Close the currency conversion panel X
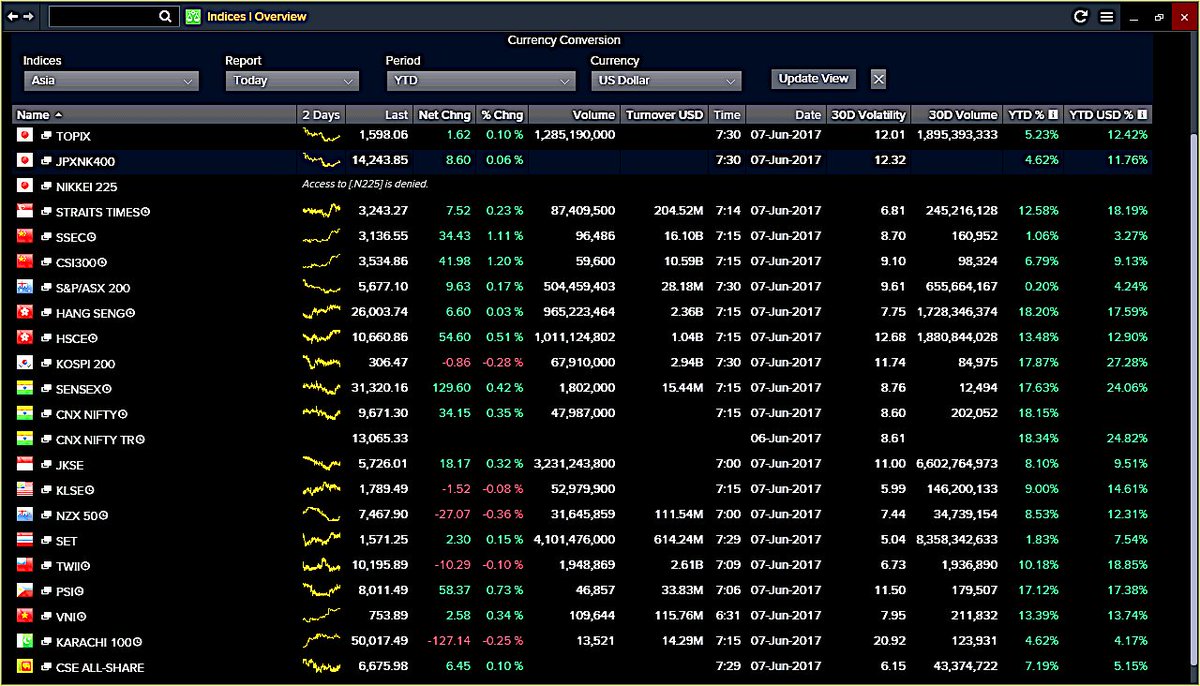 click(878, 79)
